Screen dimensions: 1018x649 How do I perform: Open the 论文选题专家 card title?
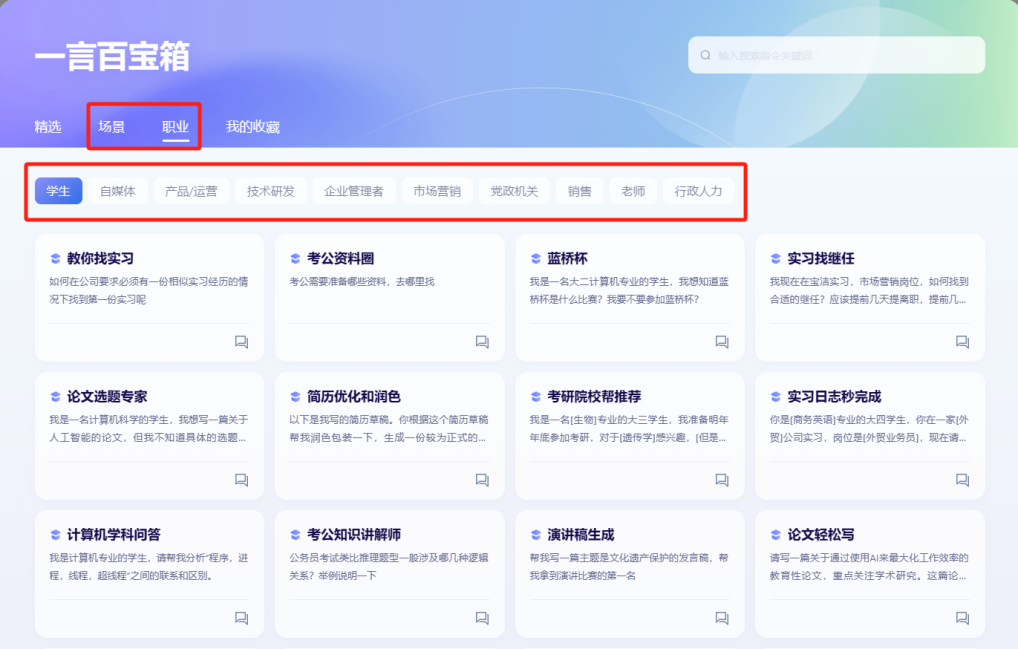pyautogui.click(x=107, y=397)
